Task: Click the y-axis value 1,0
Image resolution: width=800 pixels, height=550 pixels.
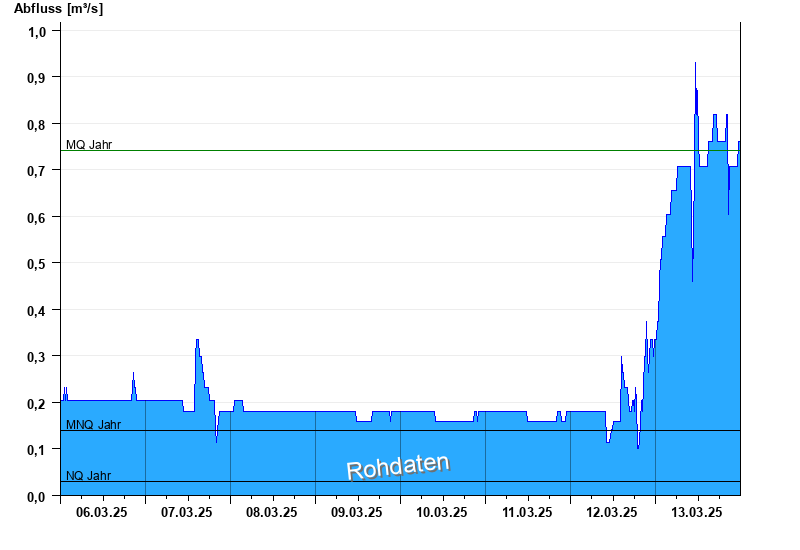Action: [x=37, y=32]
